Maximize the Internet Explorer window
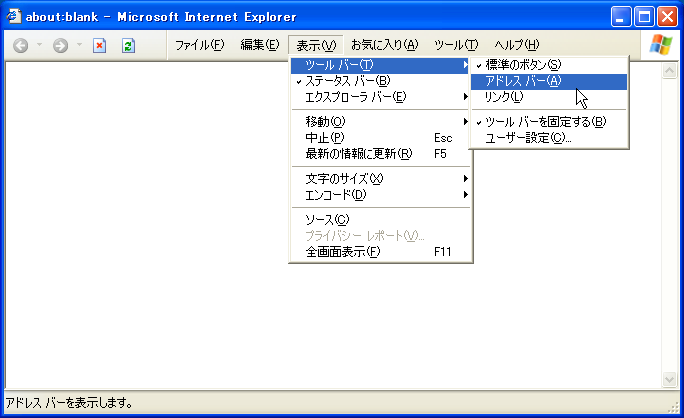 [644, 17]
